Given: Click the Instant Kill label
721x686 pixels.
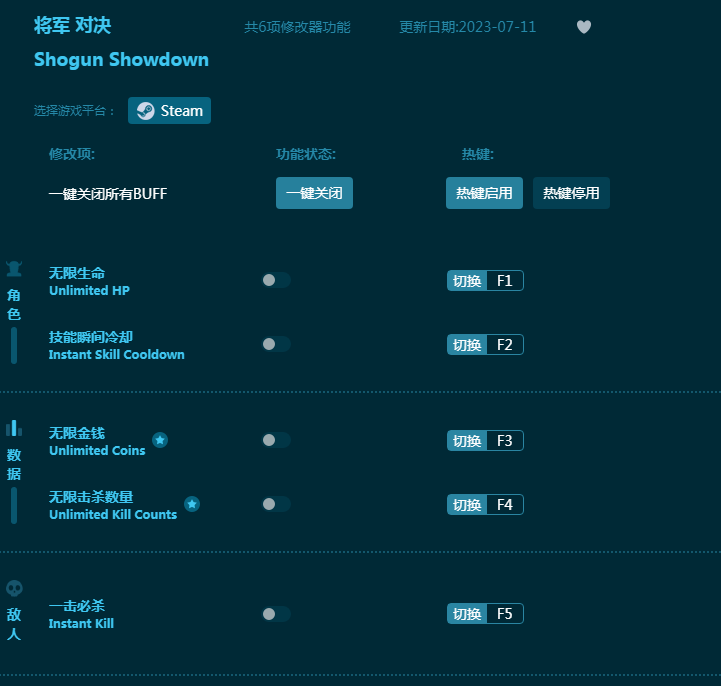Looking at the screenshot, I should 81,623.
